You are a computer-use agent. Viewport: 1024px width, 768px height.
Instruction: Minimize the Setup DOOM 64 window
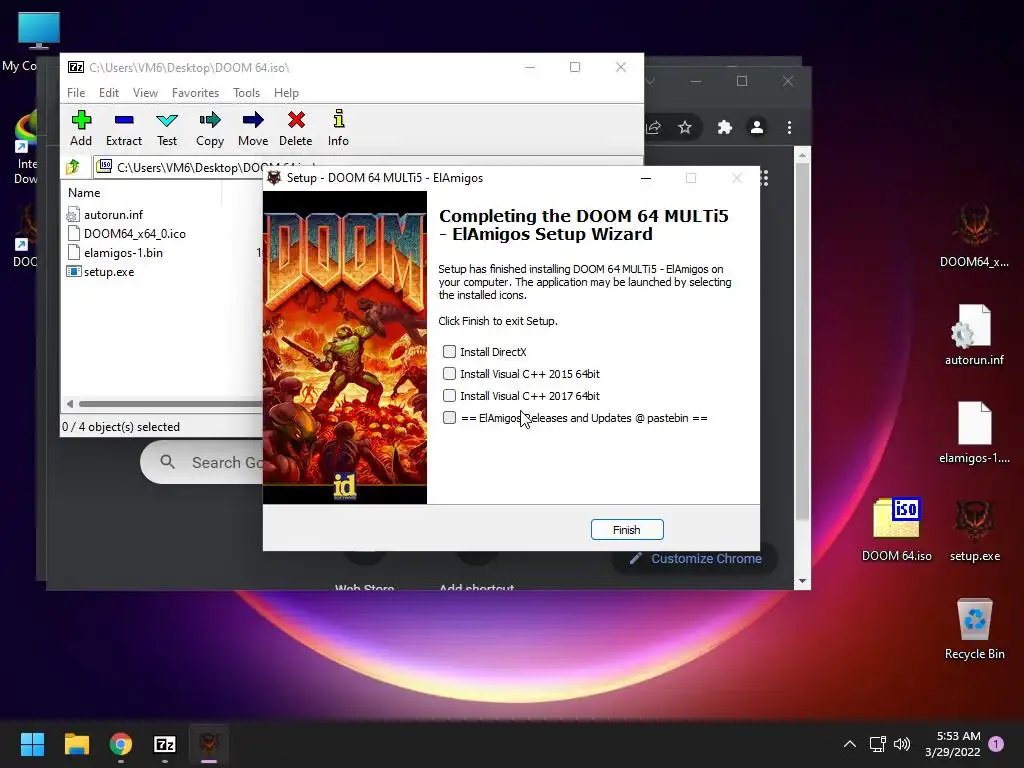[x=646, y=178]
